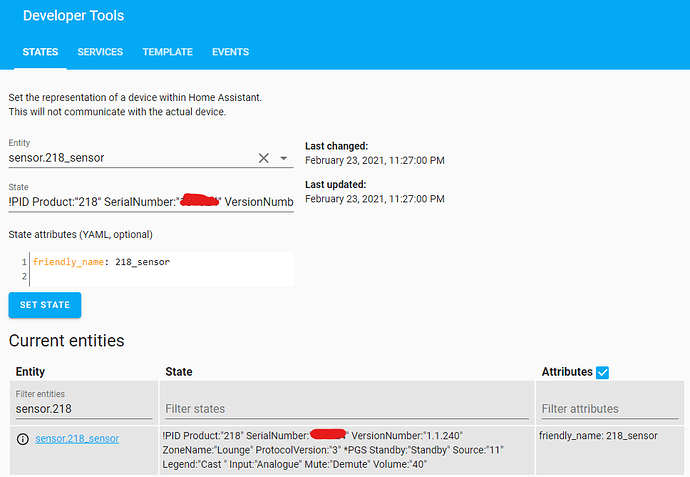Switch to the SERVICES tab
This screenshot has width=690, height=477.
pos(100,52)
